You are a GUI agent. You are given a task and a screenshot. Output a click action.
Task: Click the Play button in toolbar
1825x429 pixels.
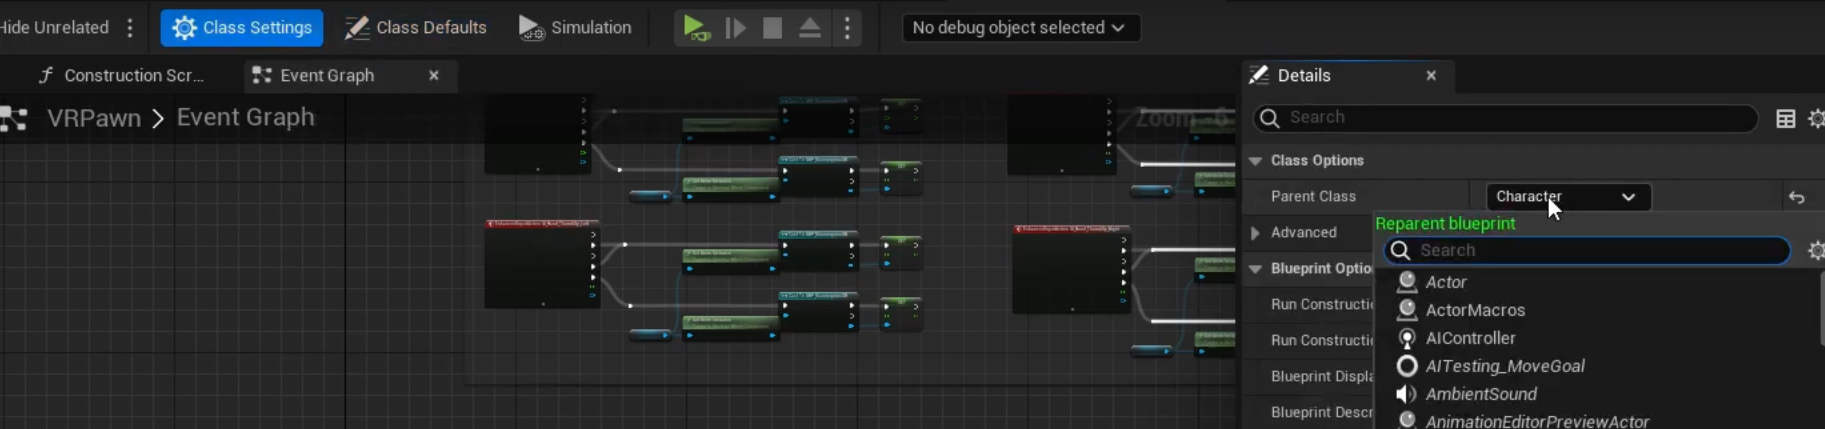695,28
